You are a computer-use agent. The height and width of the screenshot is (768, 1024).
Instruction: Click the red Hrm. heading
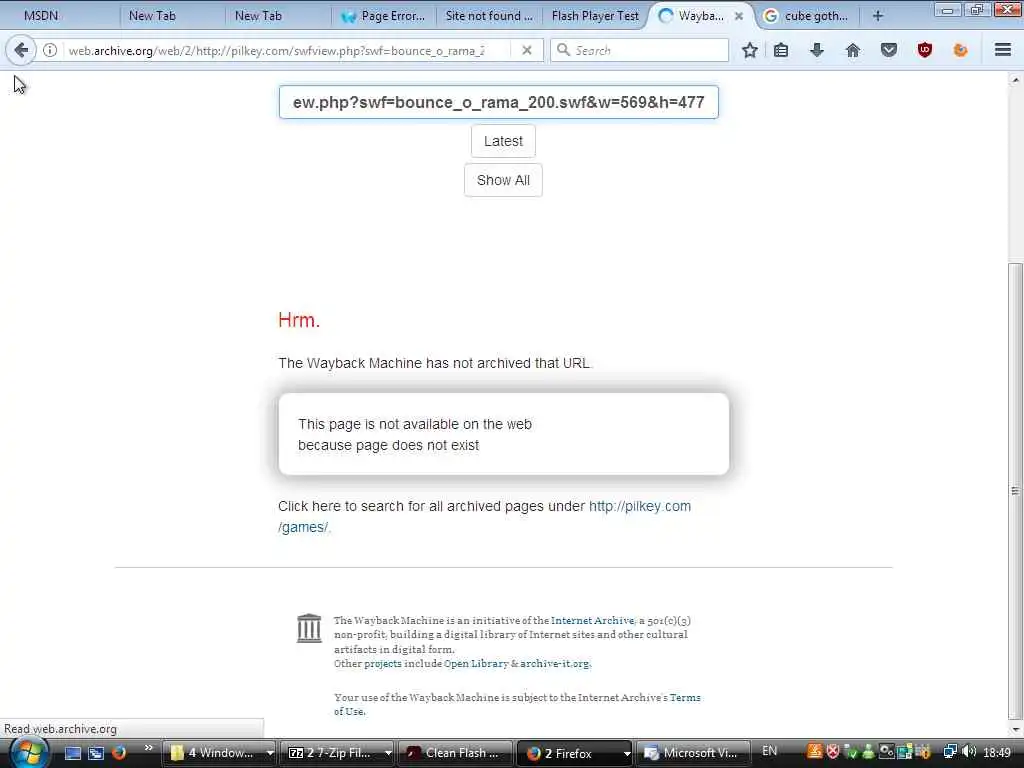click(299, 320)
